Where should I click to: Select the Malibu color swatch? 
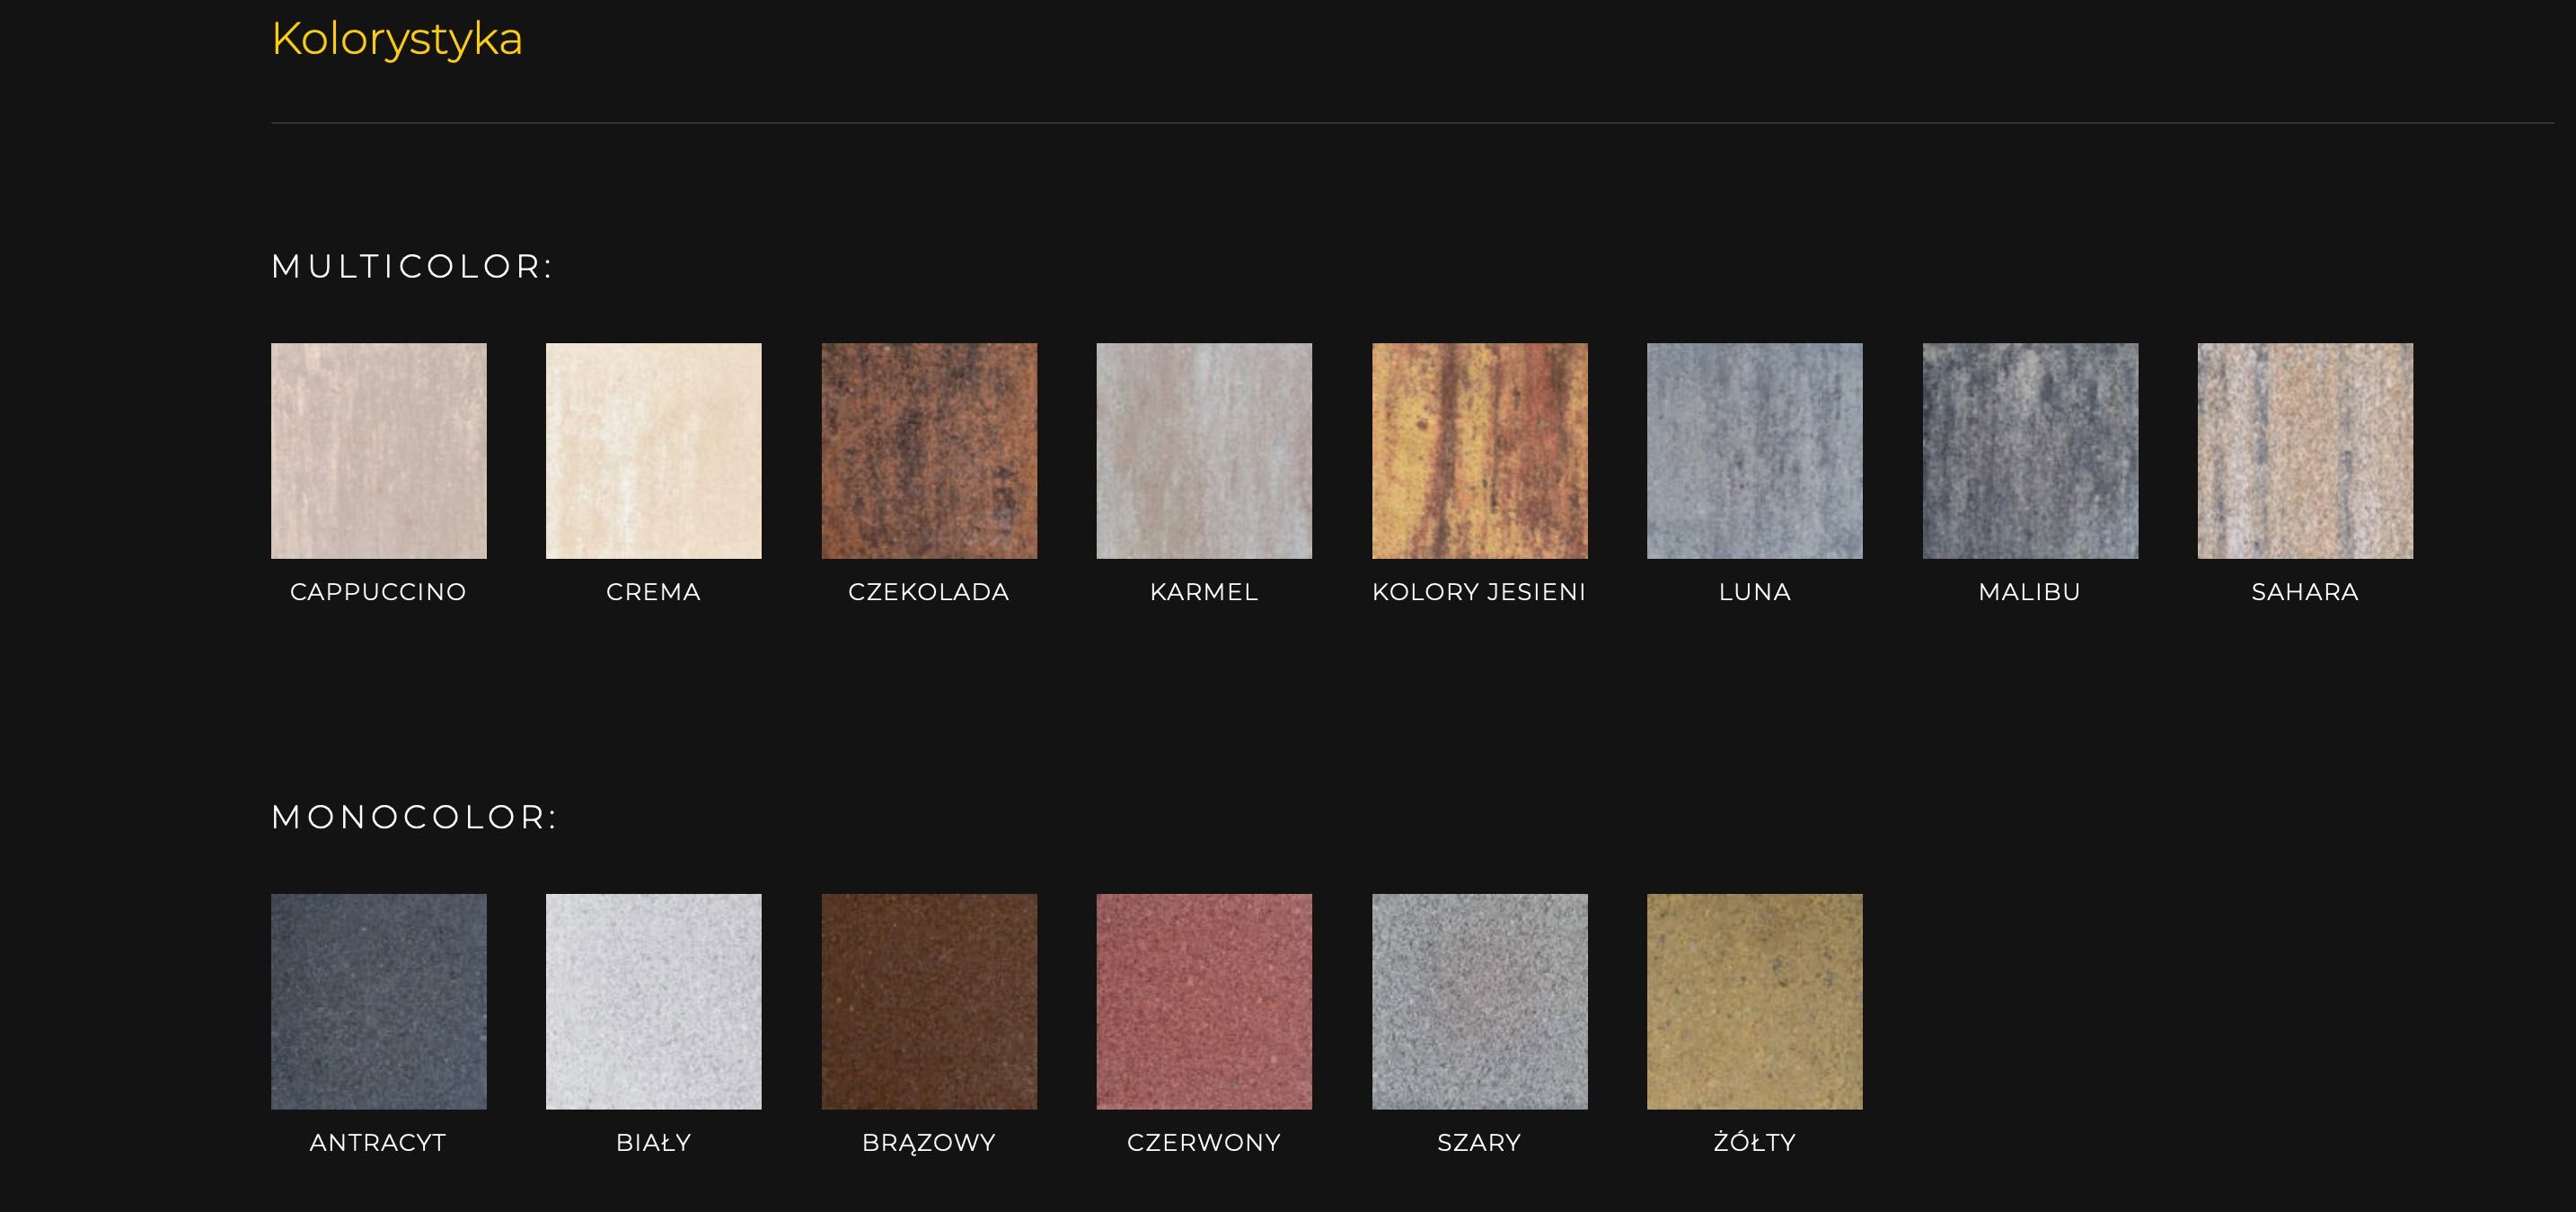pos(2030,451)
